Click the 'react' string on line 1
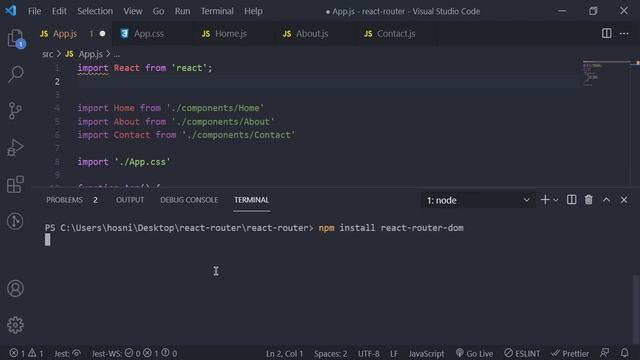 pos(189,68)
